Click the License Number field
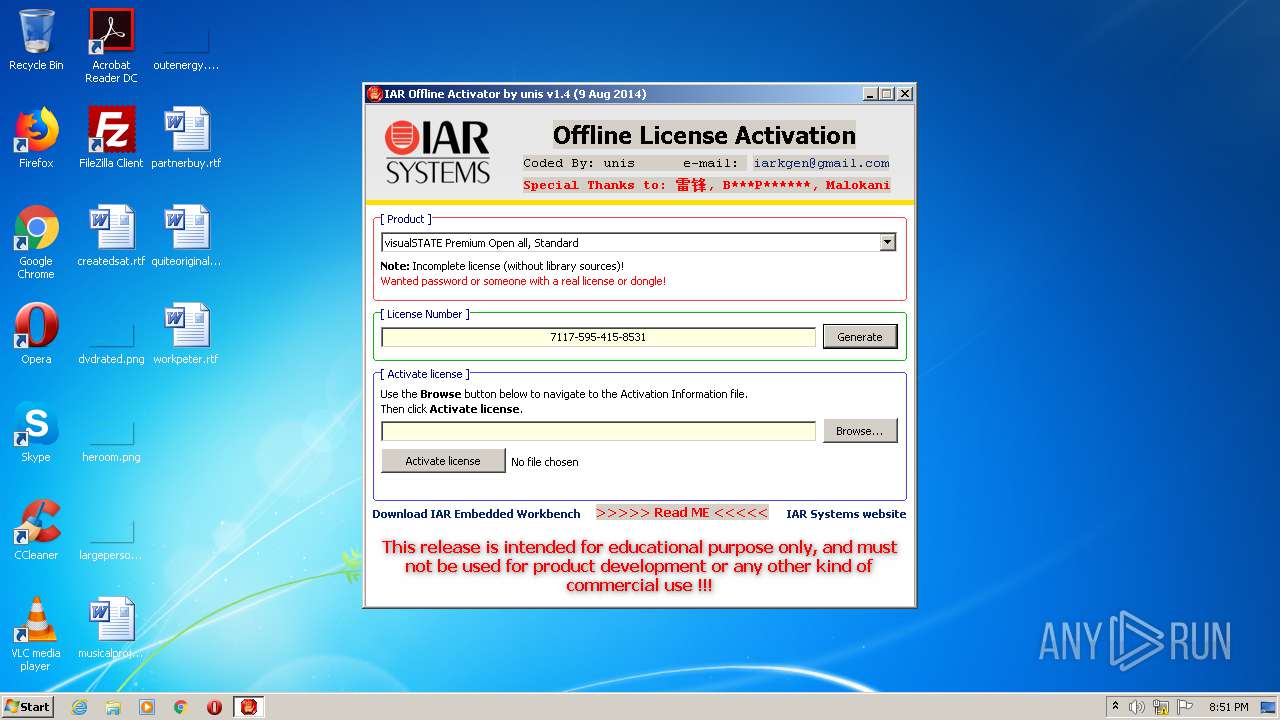The image size is (1280, 720). click(598, 337)
